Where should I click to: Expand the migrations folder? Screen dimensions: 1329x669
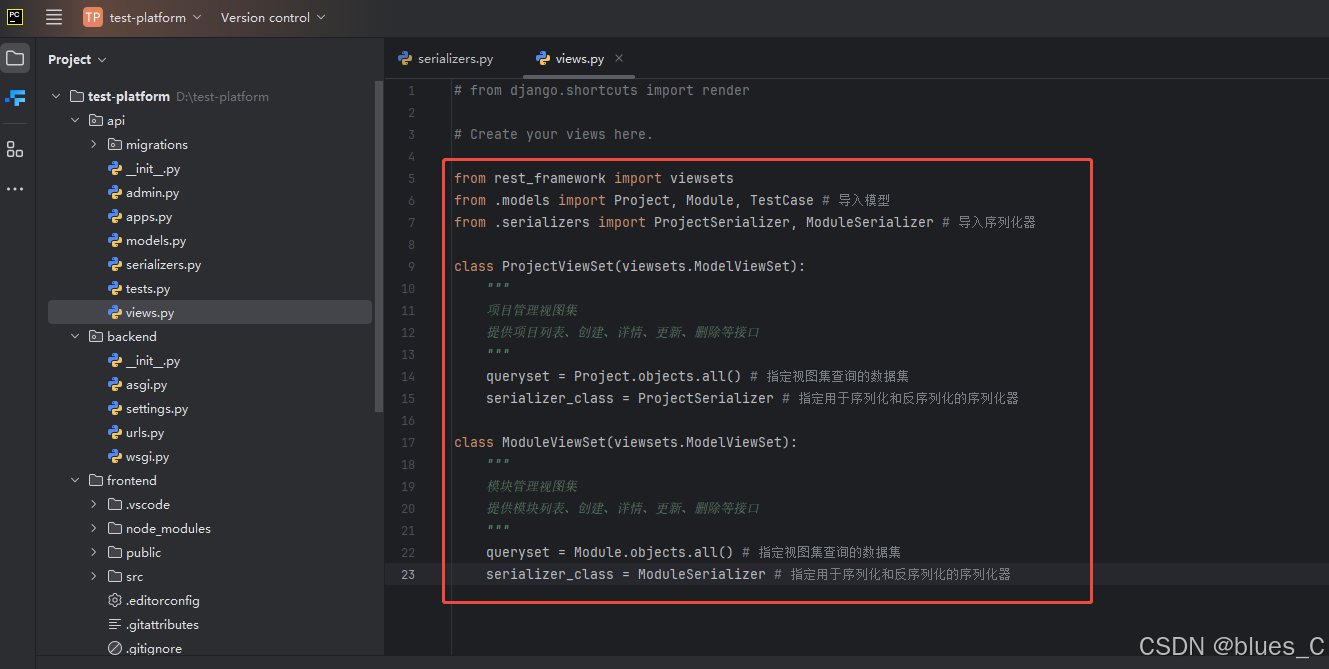point(94,145)
